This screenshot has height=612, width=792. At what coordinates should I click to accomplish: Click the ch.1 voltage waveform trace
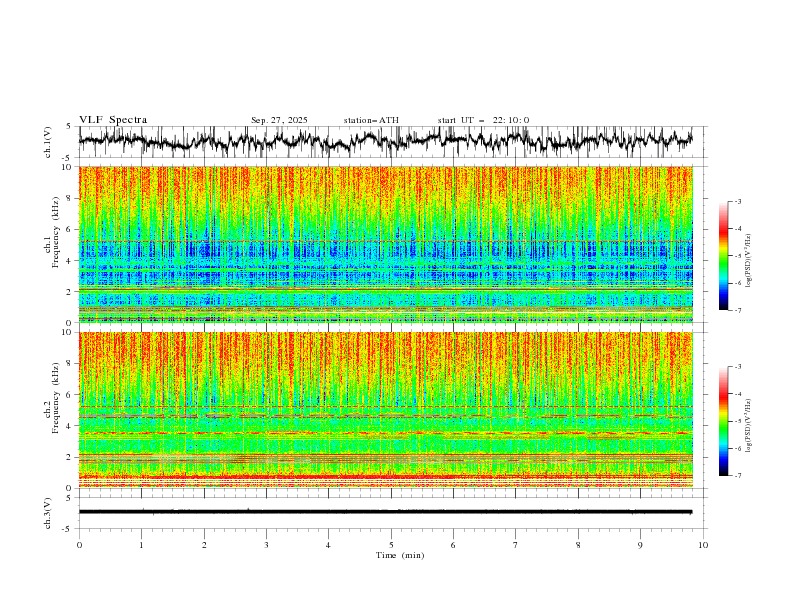pos(385,141)
